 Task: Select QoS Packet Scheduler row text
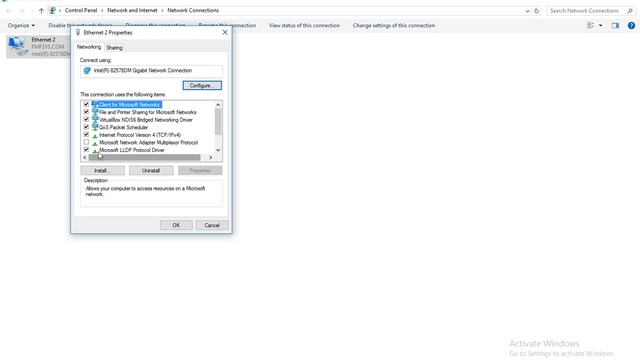tap(124, 127)
